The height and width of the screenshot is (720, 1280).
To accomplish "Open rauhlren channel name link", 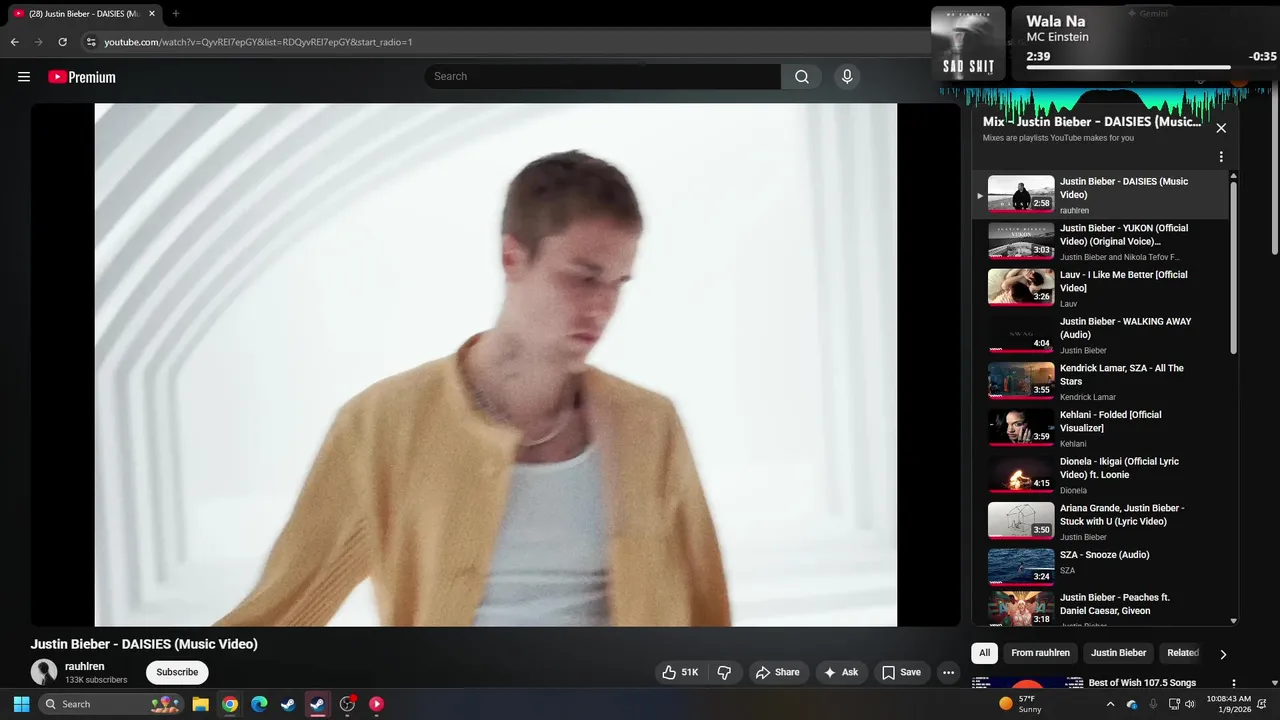I will point(85,666).
